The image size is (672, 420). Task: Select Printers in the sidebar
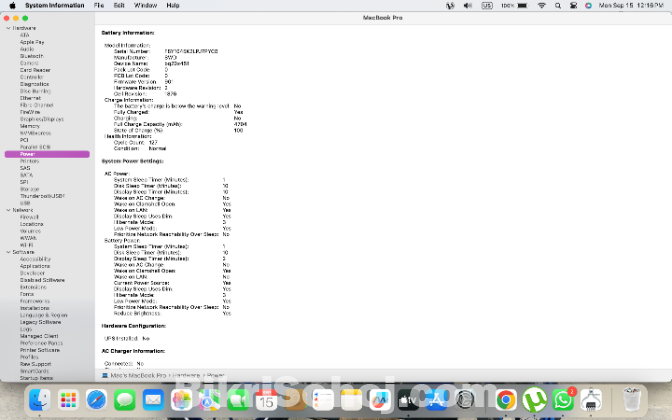[29, 161]
